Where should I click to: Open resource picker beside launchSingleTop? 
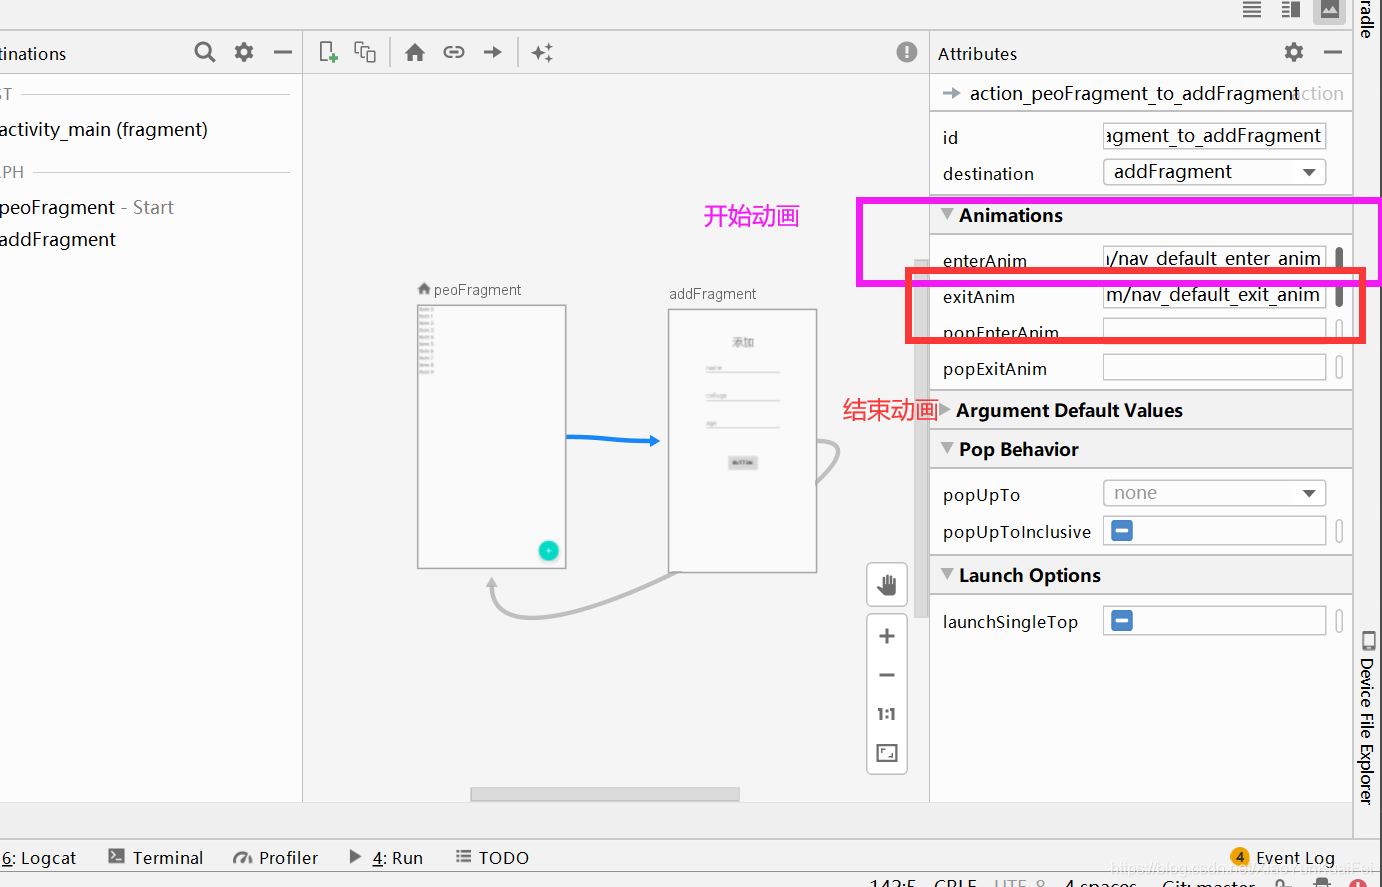[1339, 621]
